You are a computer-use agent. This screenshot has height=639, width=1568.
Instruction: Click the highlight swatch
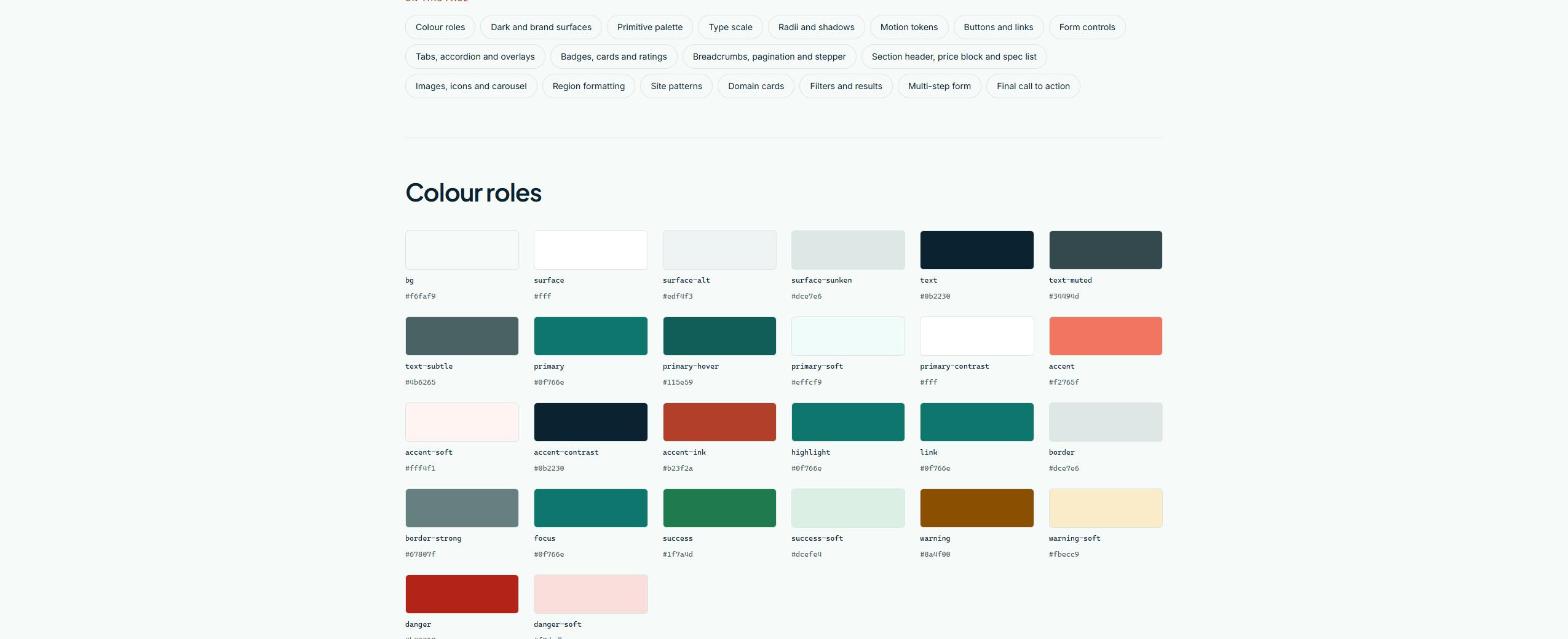point(848,422)
